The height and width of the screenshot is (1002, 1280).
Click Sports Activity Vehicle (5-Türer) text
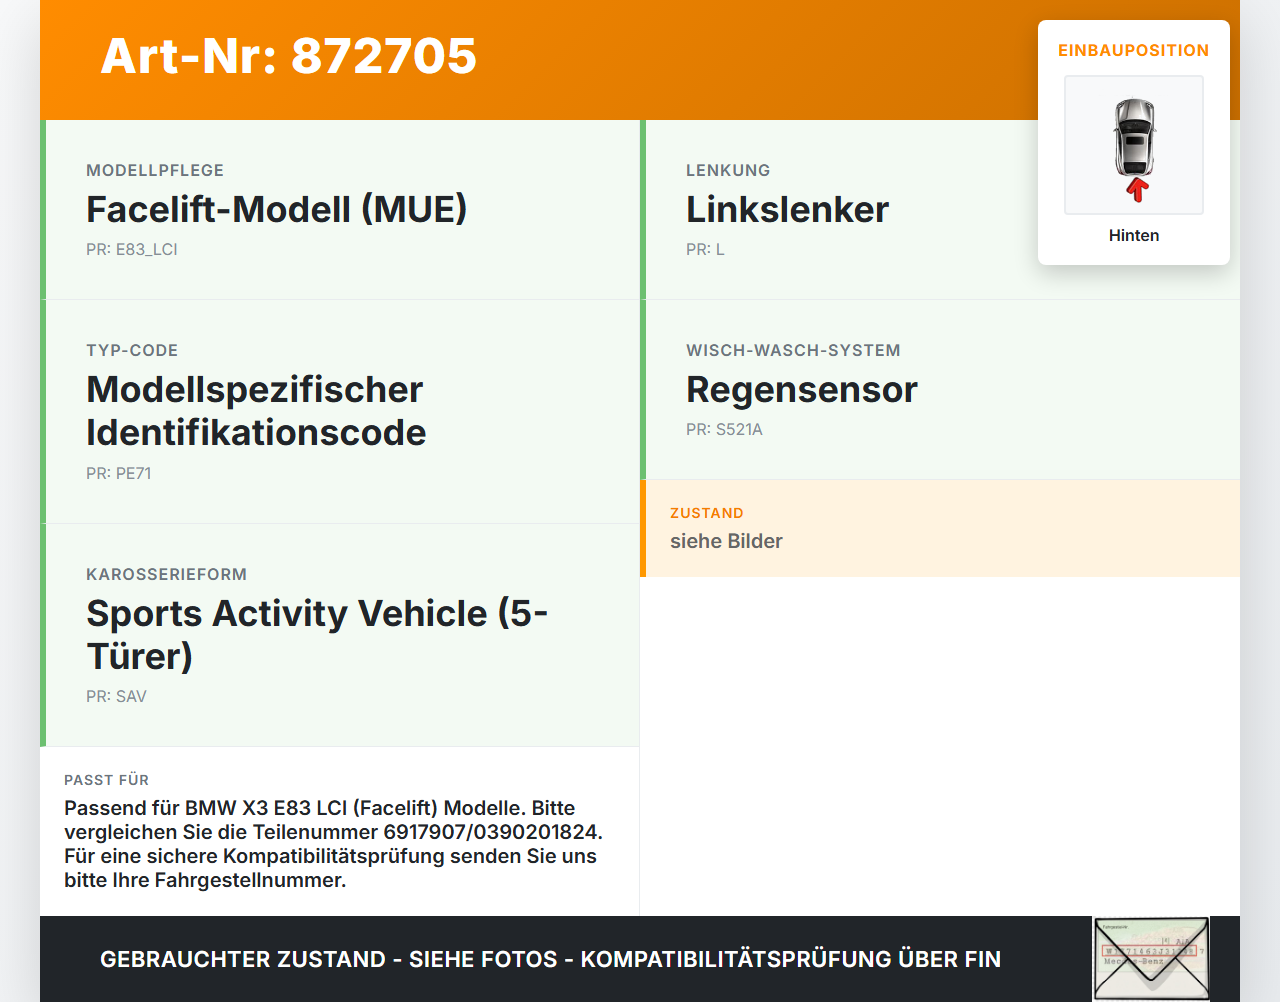(317, 635)
